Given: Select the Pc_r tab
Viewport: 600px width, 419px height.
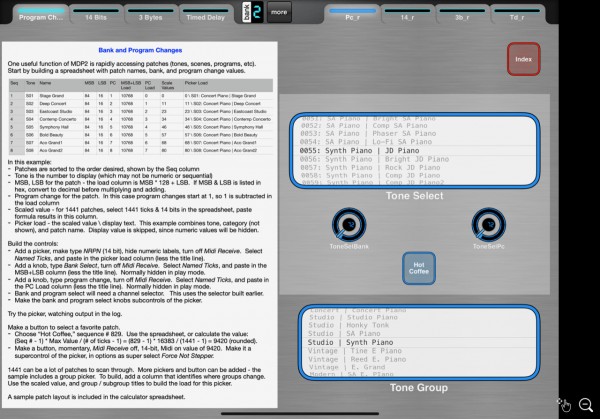Looking at the screenshot, I should point(352,14).
